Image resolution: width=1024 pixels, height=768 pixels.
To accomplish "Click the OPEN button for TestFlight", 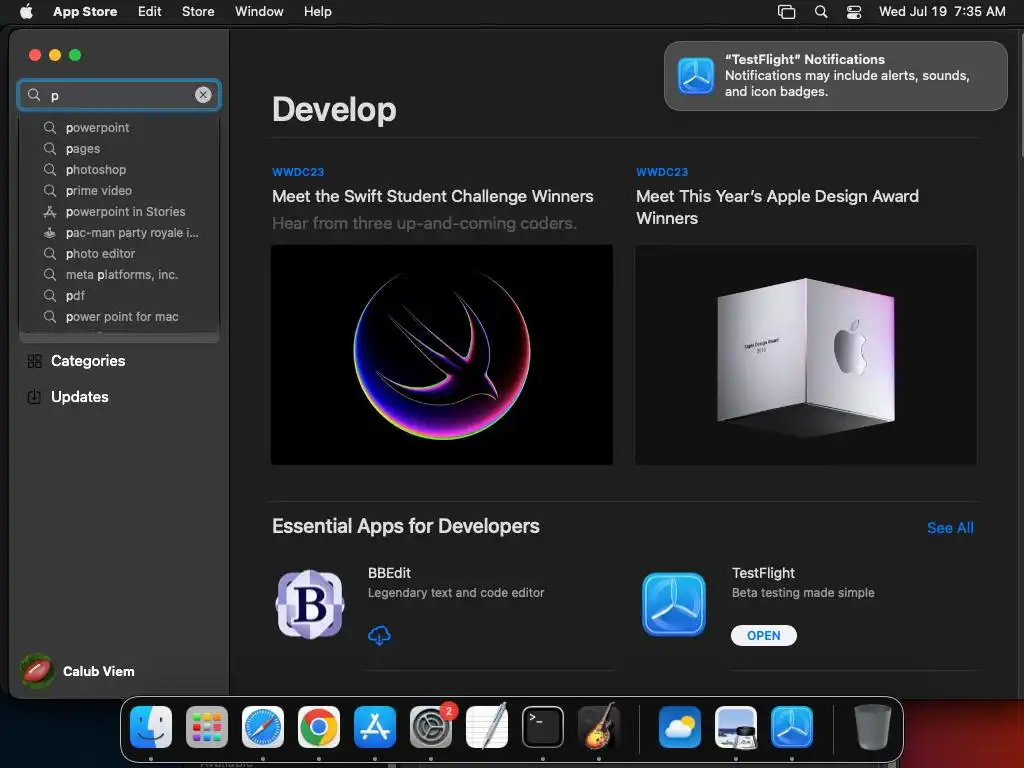I will [x=763, y=635].
